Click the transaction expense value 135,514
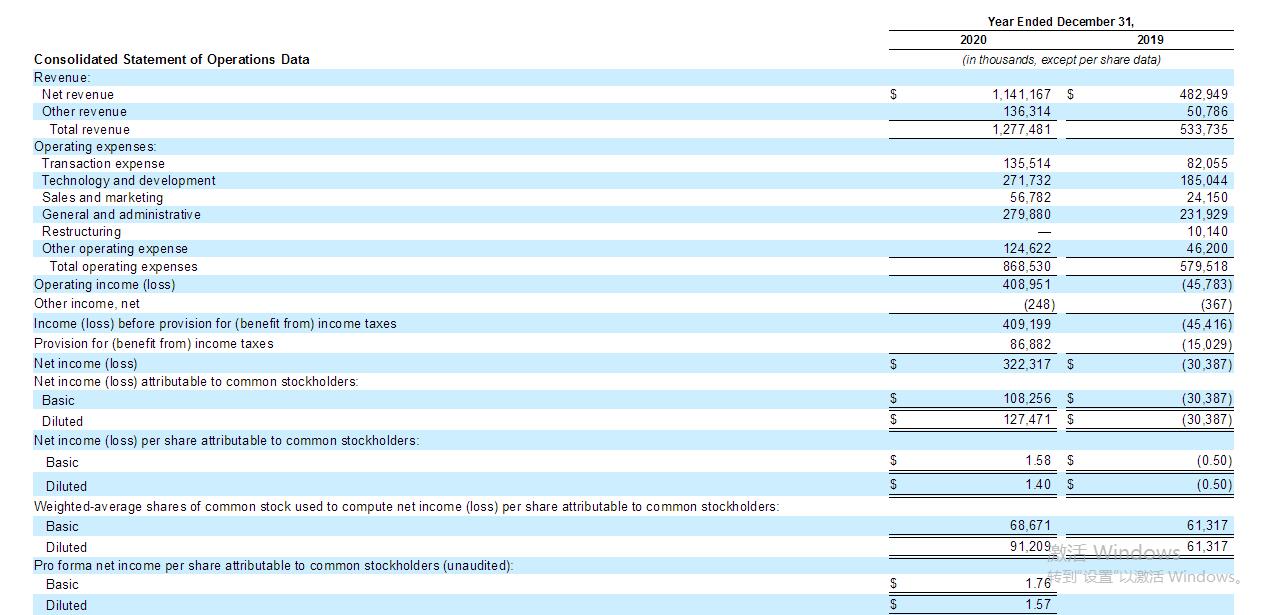The height and width of the screenshot is (615, 1269). [1027, 164]
